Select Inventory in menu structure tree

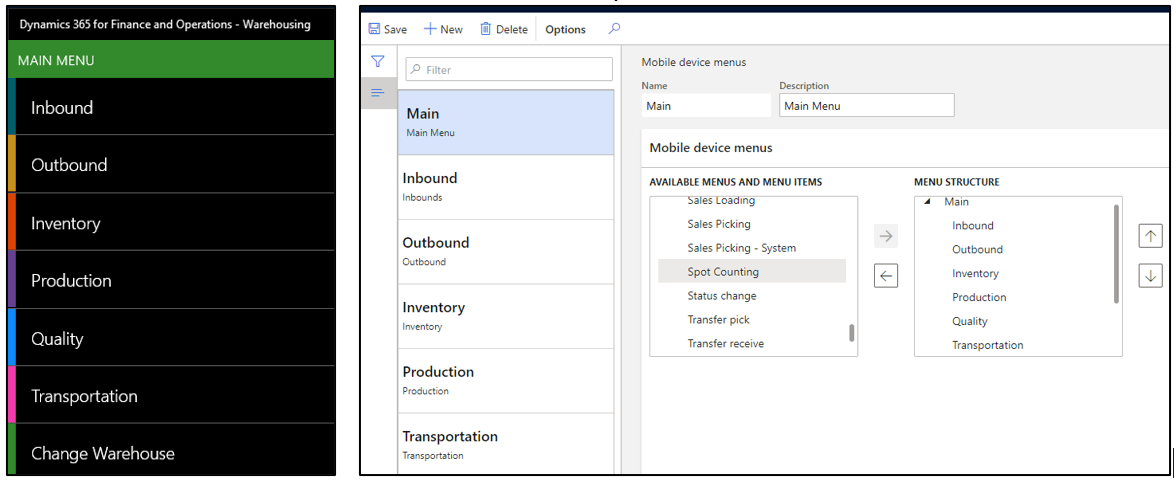point(975,273)
